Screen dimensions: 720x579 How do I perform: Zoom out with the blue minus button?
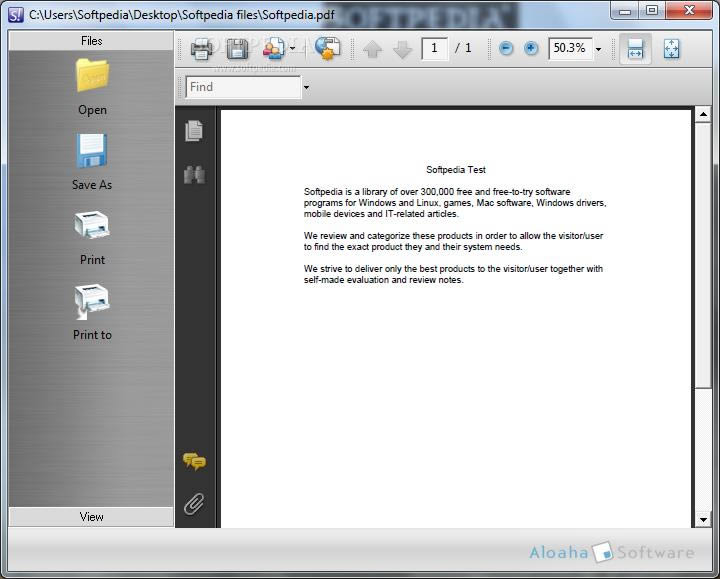(x=506, y=48)
